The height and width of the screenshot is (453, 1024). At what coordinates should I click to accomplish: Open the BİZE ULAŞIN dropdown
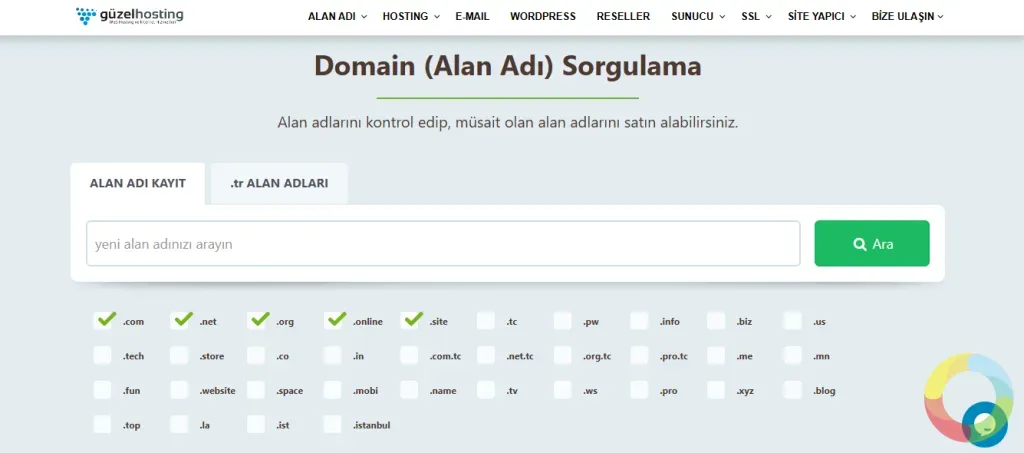[x=907, y=16]
